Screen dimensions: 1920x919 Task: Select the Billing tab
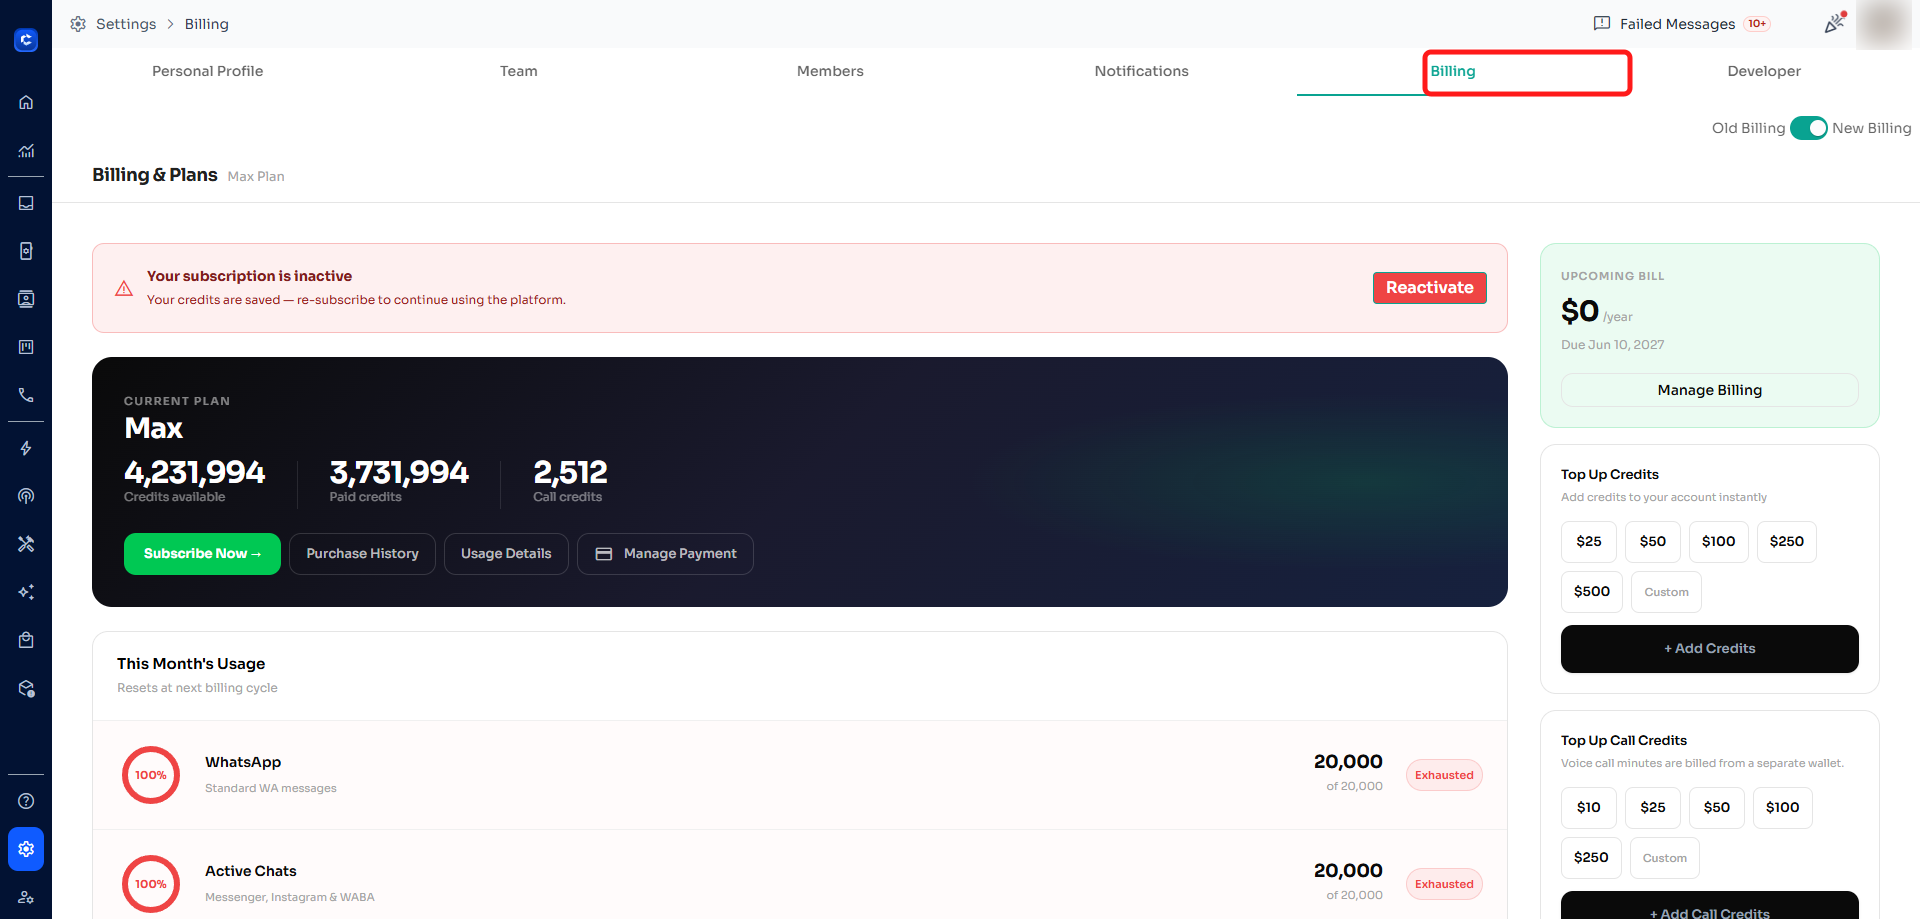click(1453, 71)
